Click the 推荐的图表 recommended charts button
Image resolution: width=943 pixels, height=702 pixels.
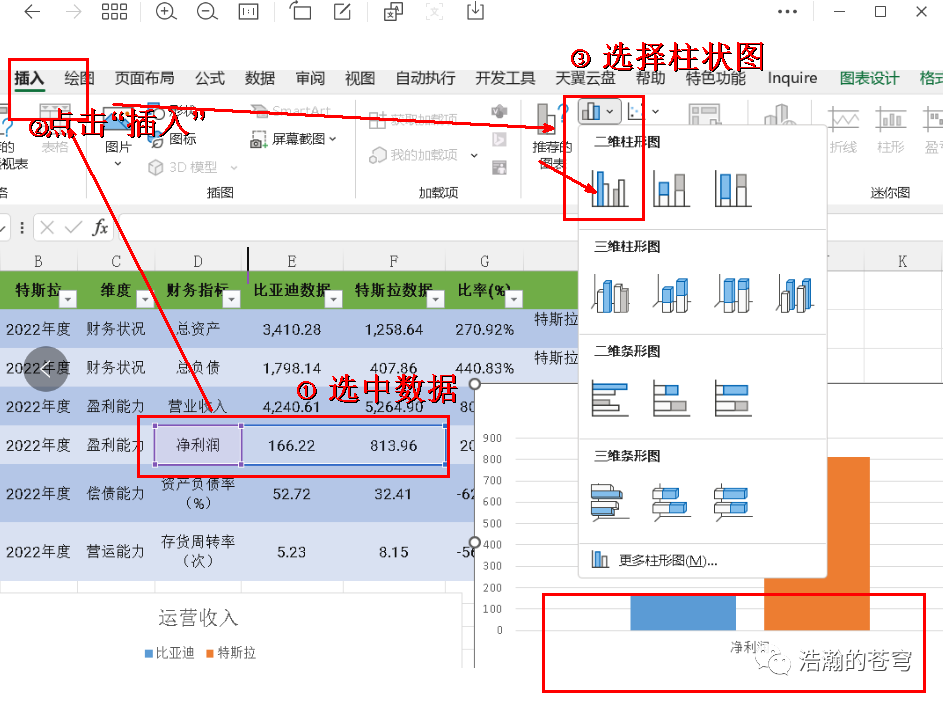(x=551, y=136)
